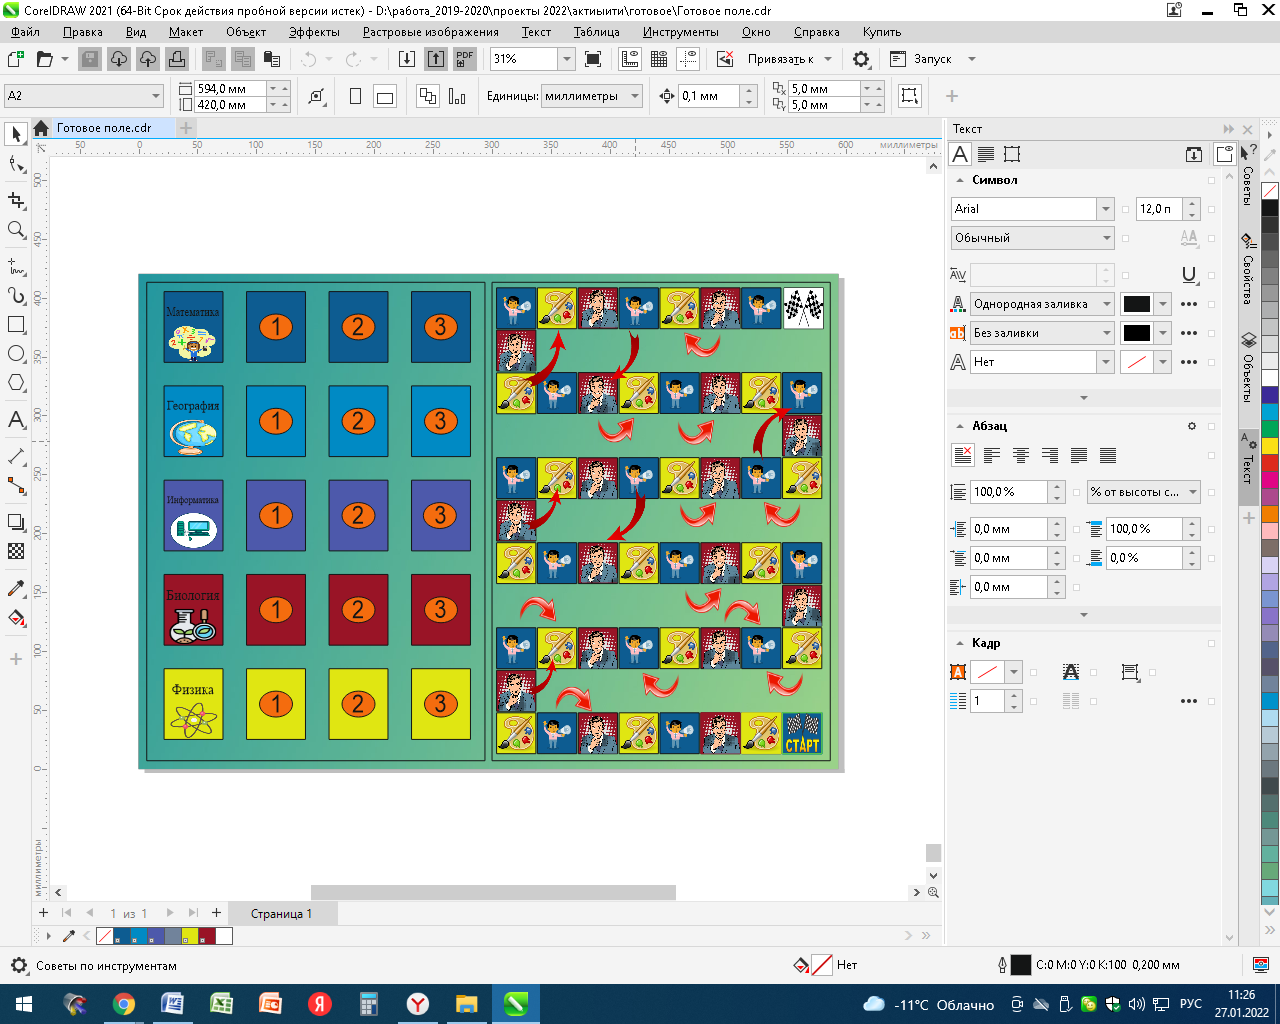
Task: Select the Text tool in toolbox
Action: (16, 420)
